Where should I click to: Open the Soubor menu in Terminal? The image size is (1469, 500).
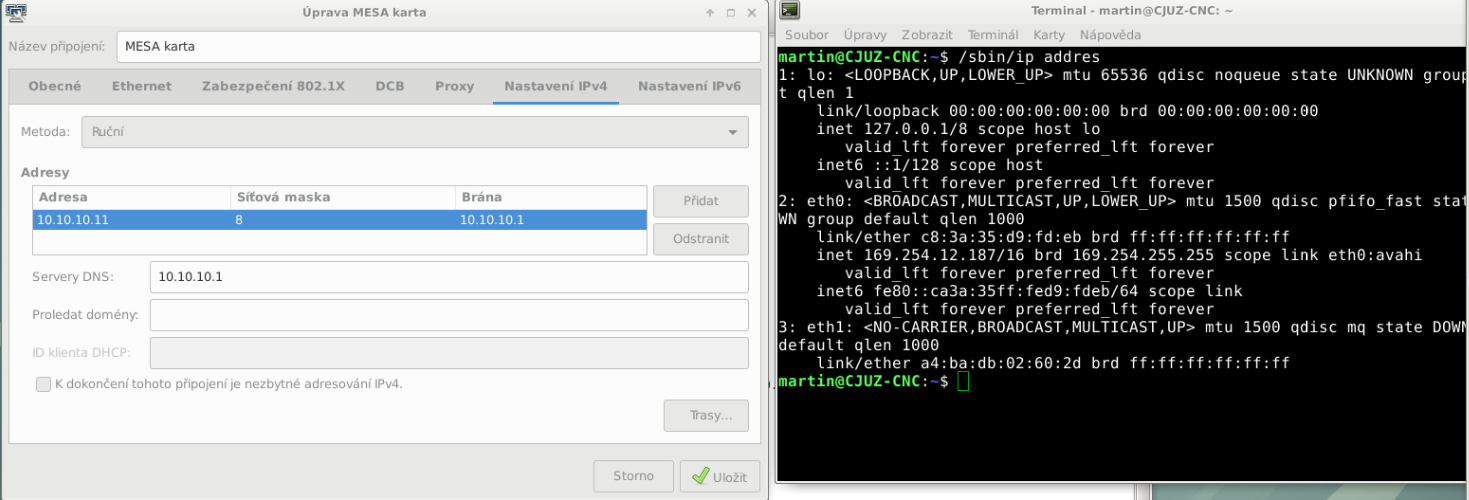pos(806,35)
